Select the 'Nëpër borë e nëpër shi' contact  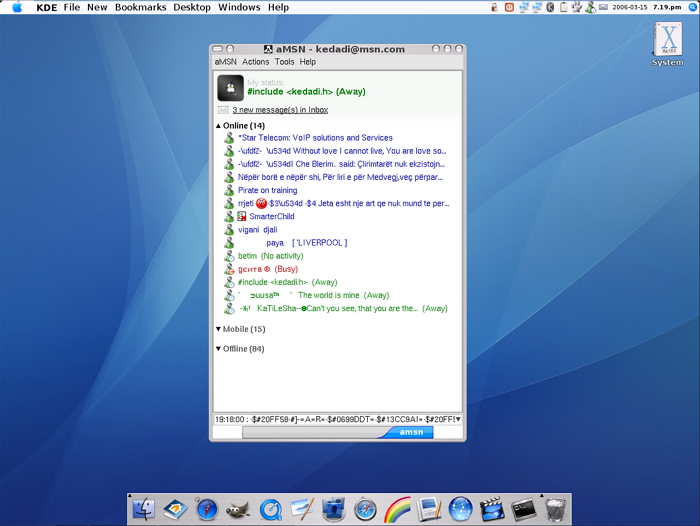pos(340,177)
